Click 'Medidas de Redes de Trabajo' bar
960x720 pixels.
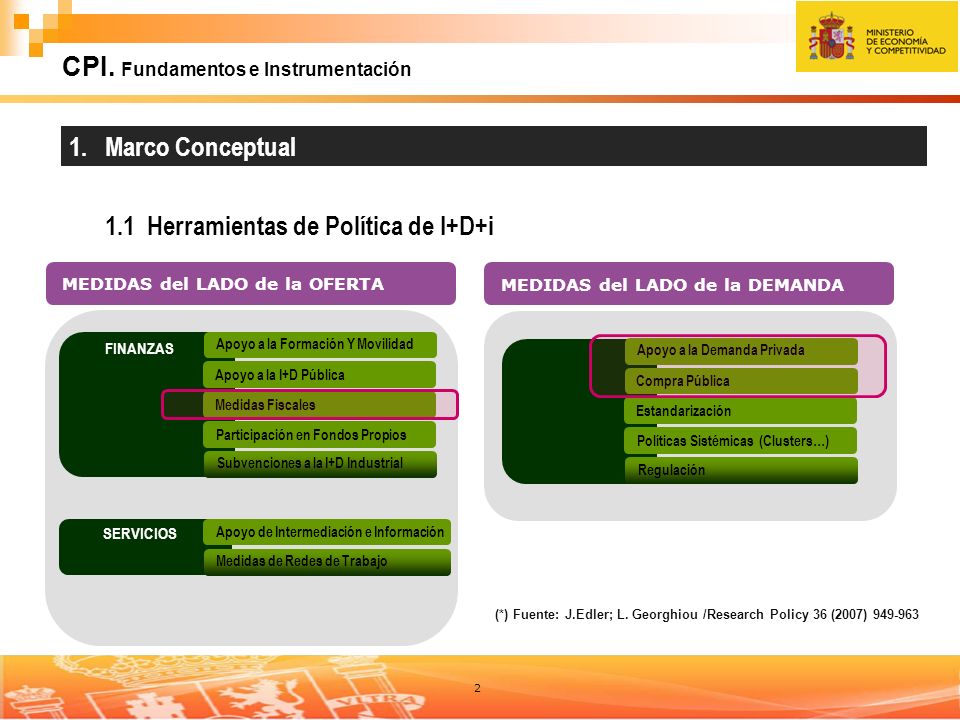click(x=327, y=562)
